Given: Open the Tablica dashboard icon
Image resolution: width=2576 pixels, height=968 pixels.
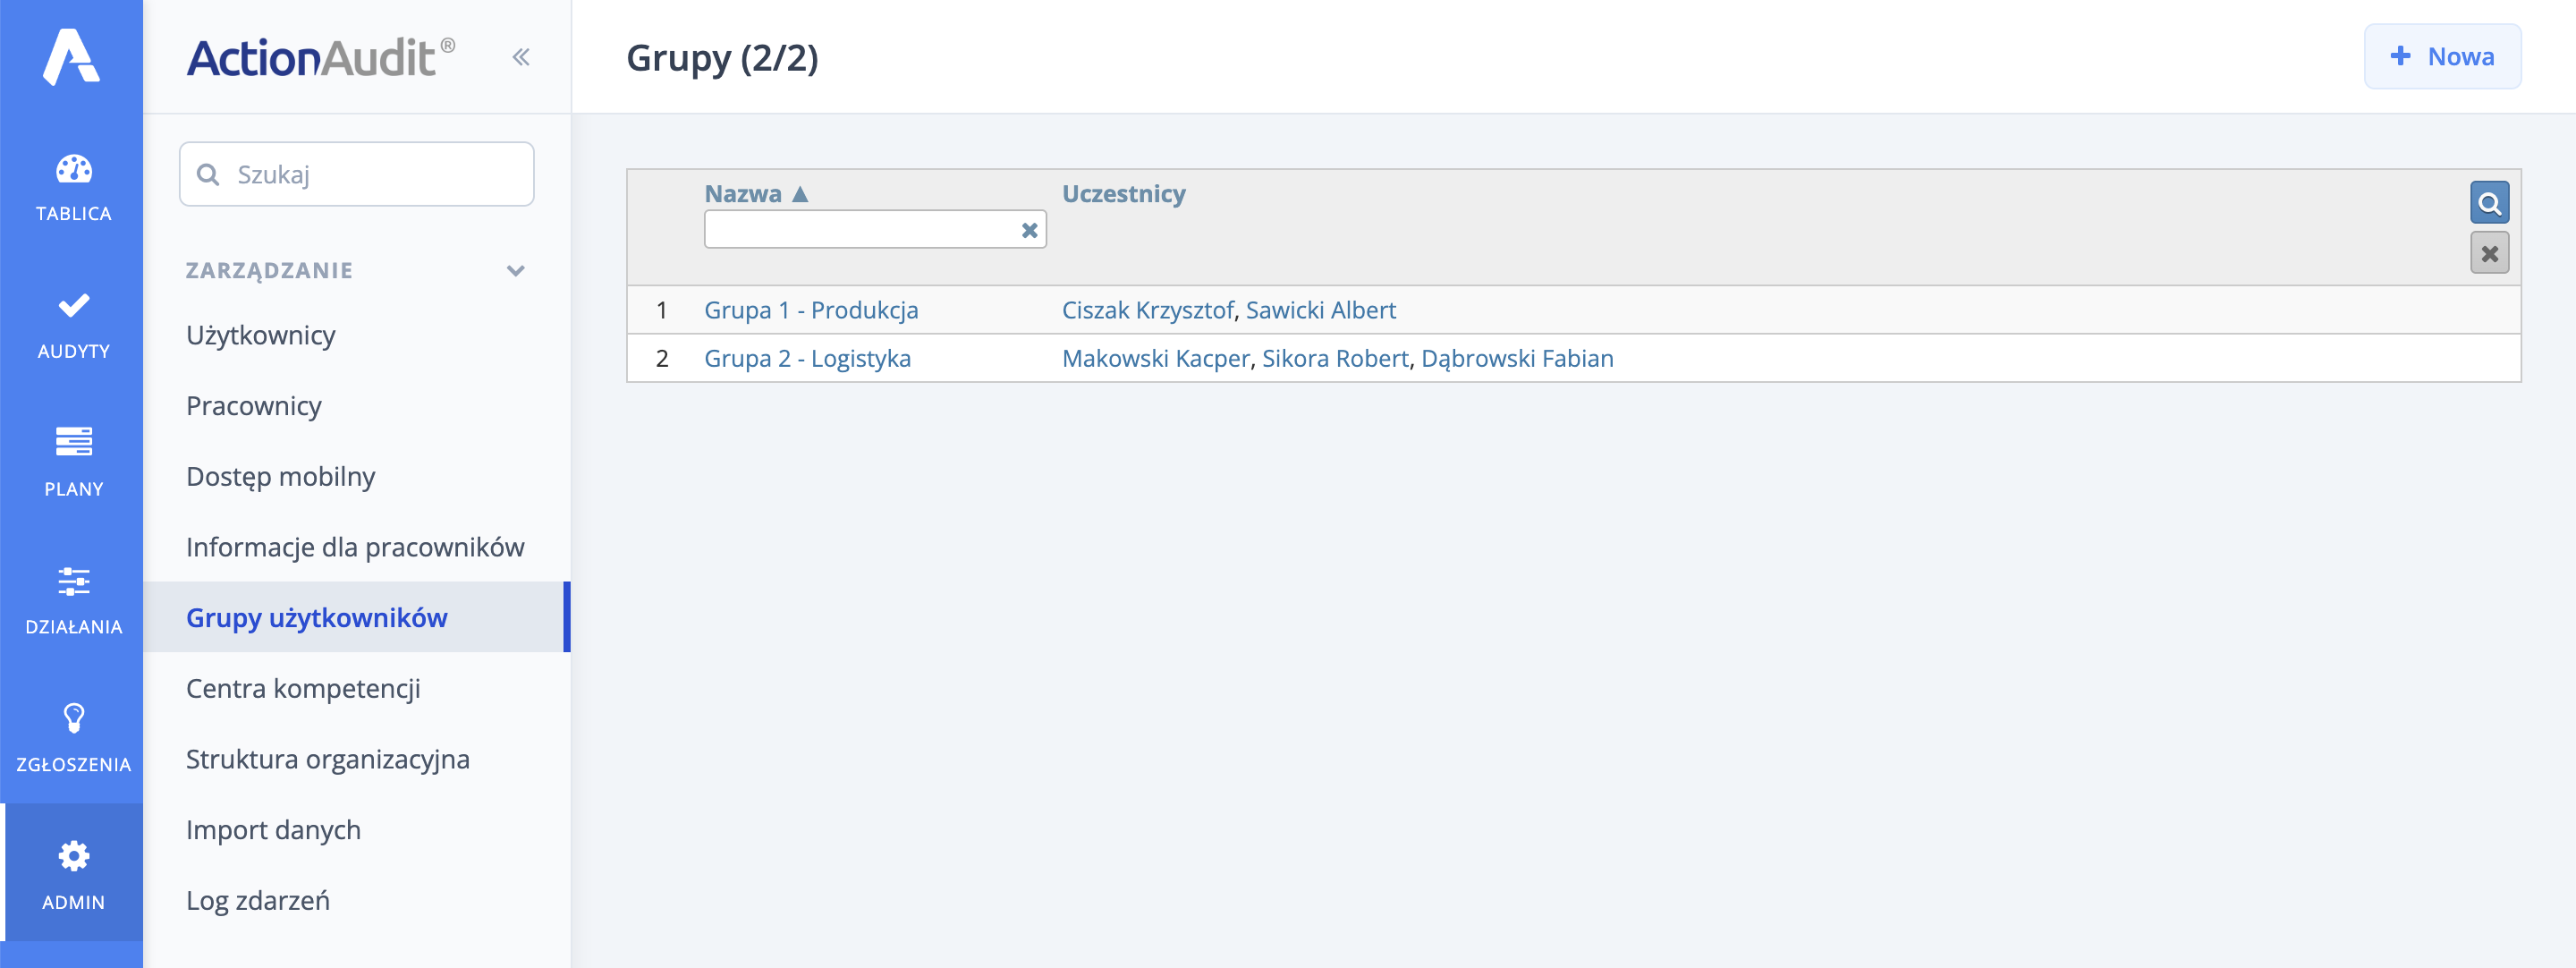Looking at the screenshot, I should point(73,170).
